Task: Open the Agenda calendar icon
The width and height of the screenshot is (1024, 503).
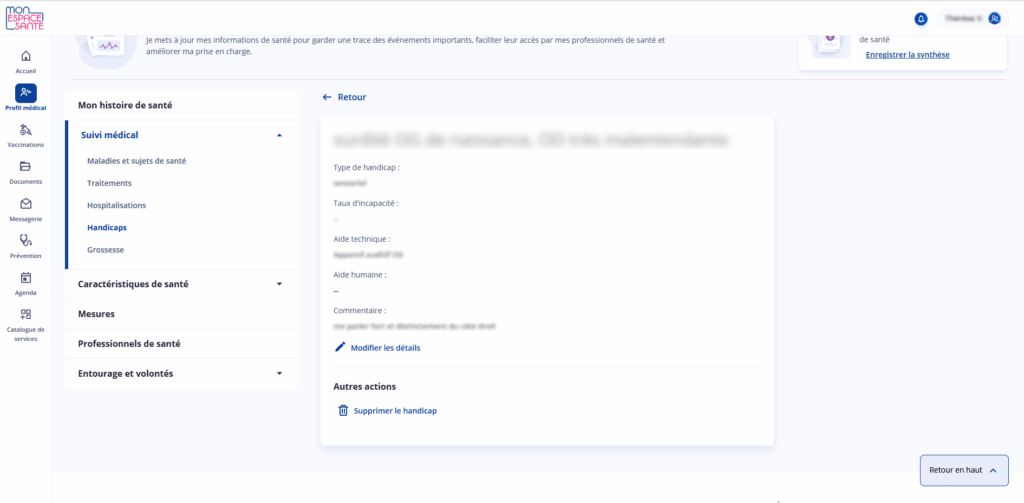Action: coord(26,278)
